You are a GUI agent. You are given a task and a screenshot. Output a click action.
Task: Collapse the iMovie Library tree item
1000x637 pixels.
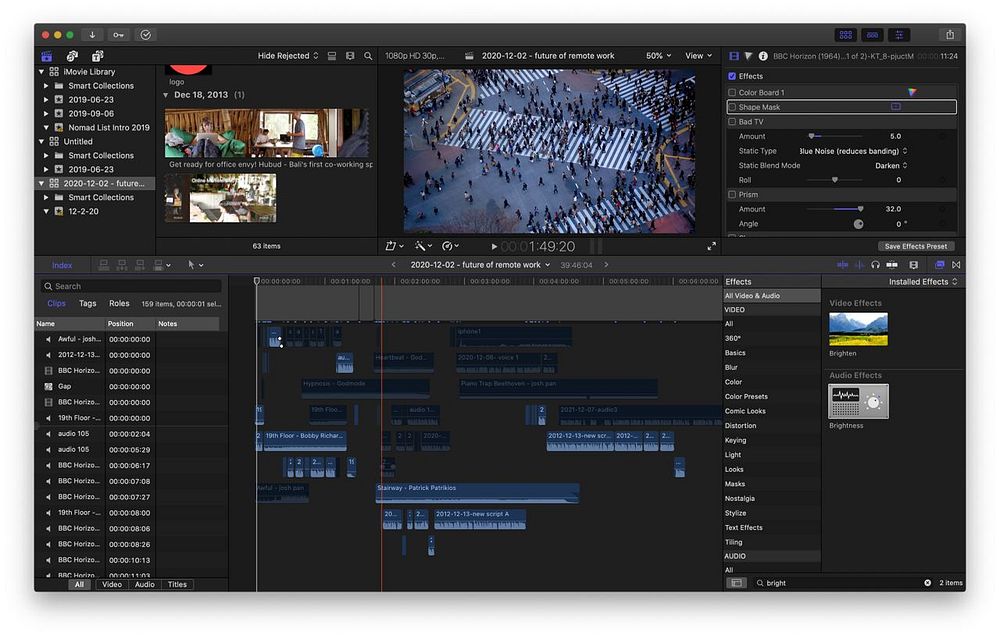pos(42,72)
